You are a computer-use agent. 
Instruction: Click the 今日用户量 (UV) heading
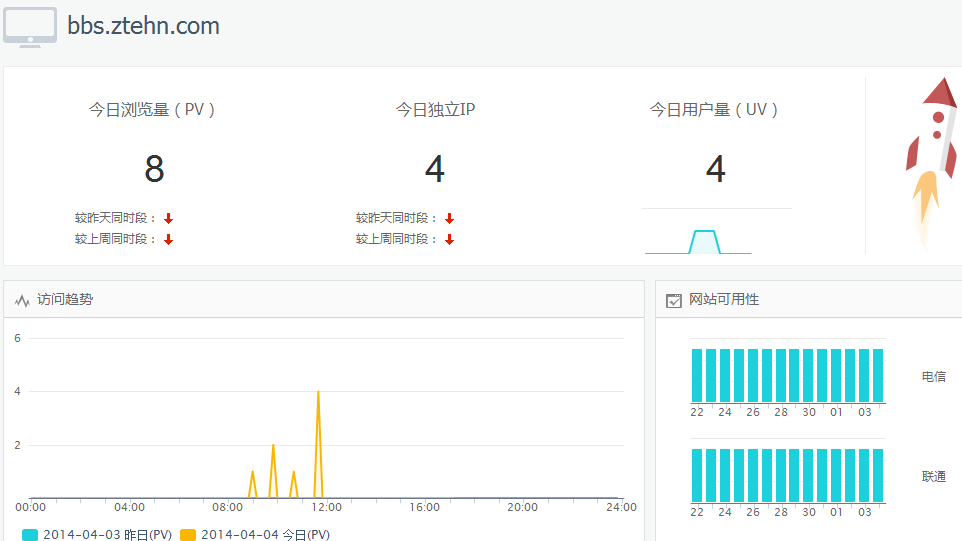714,110
